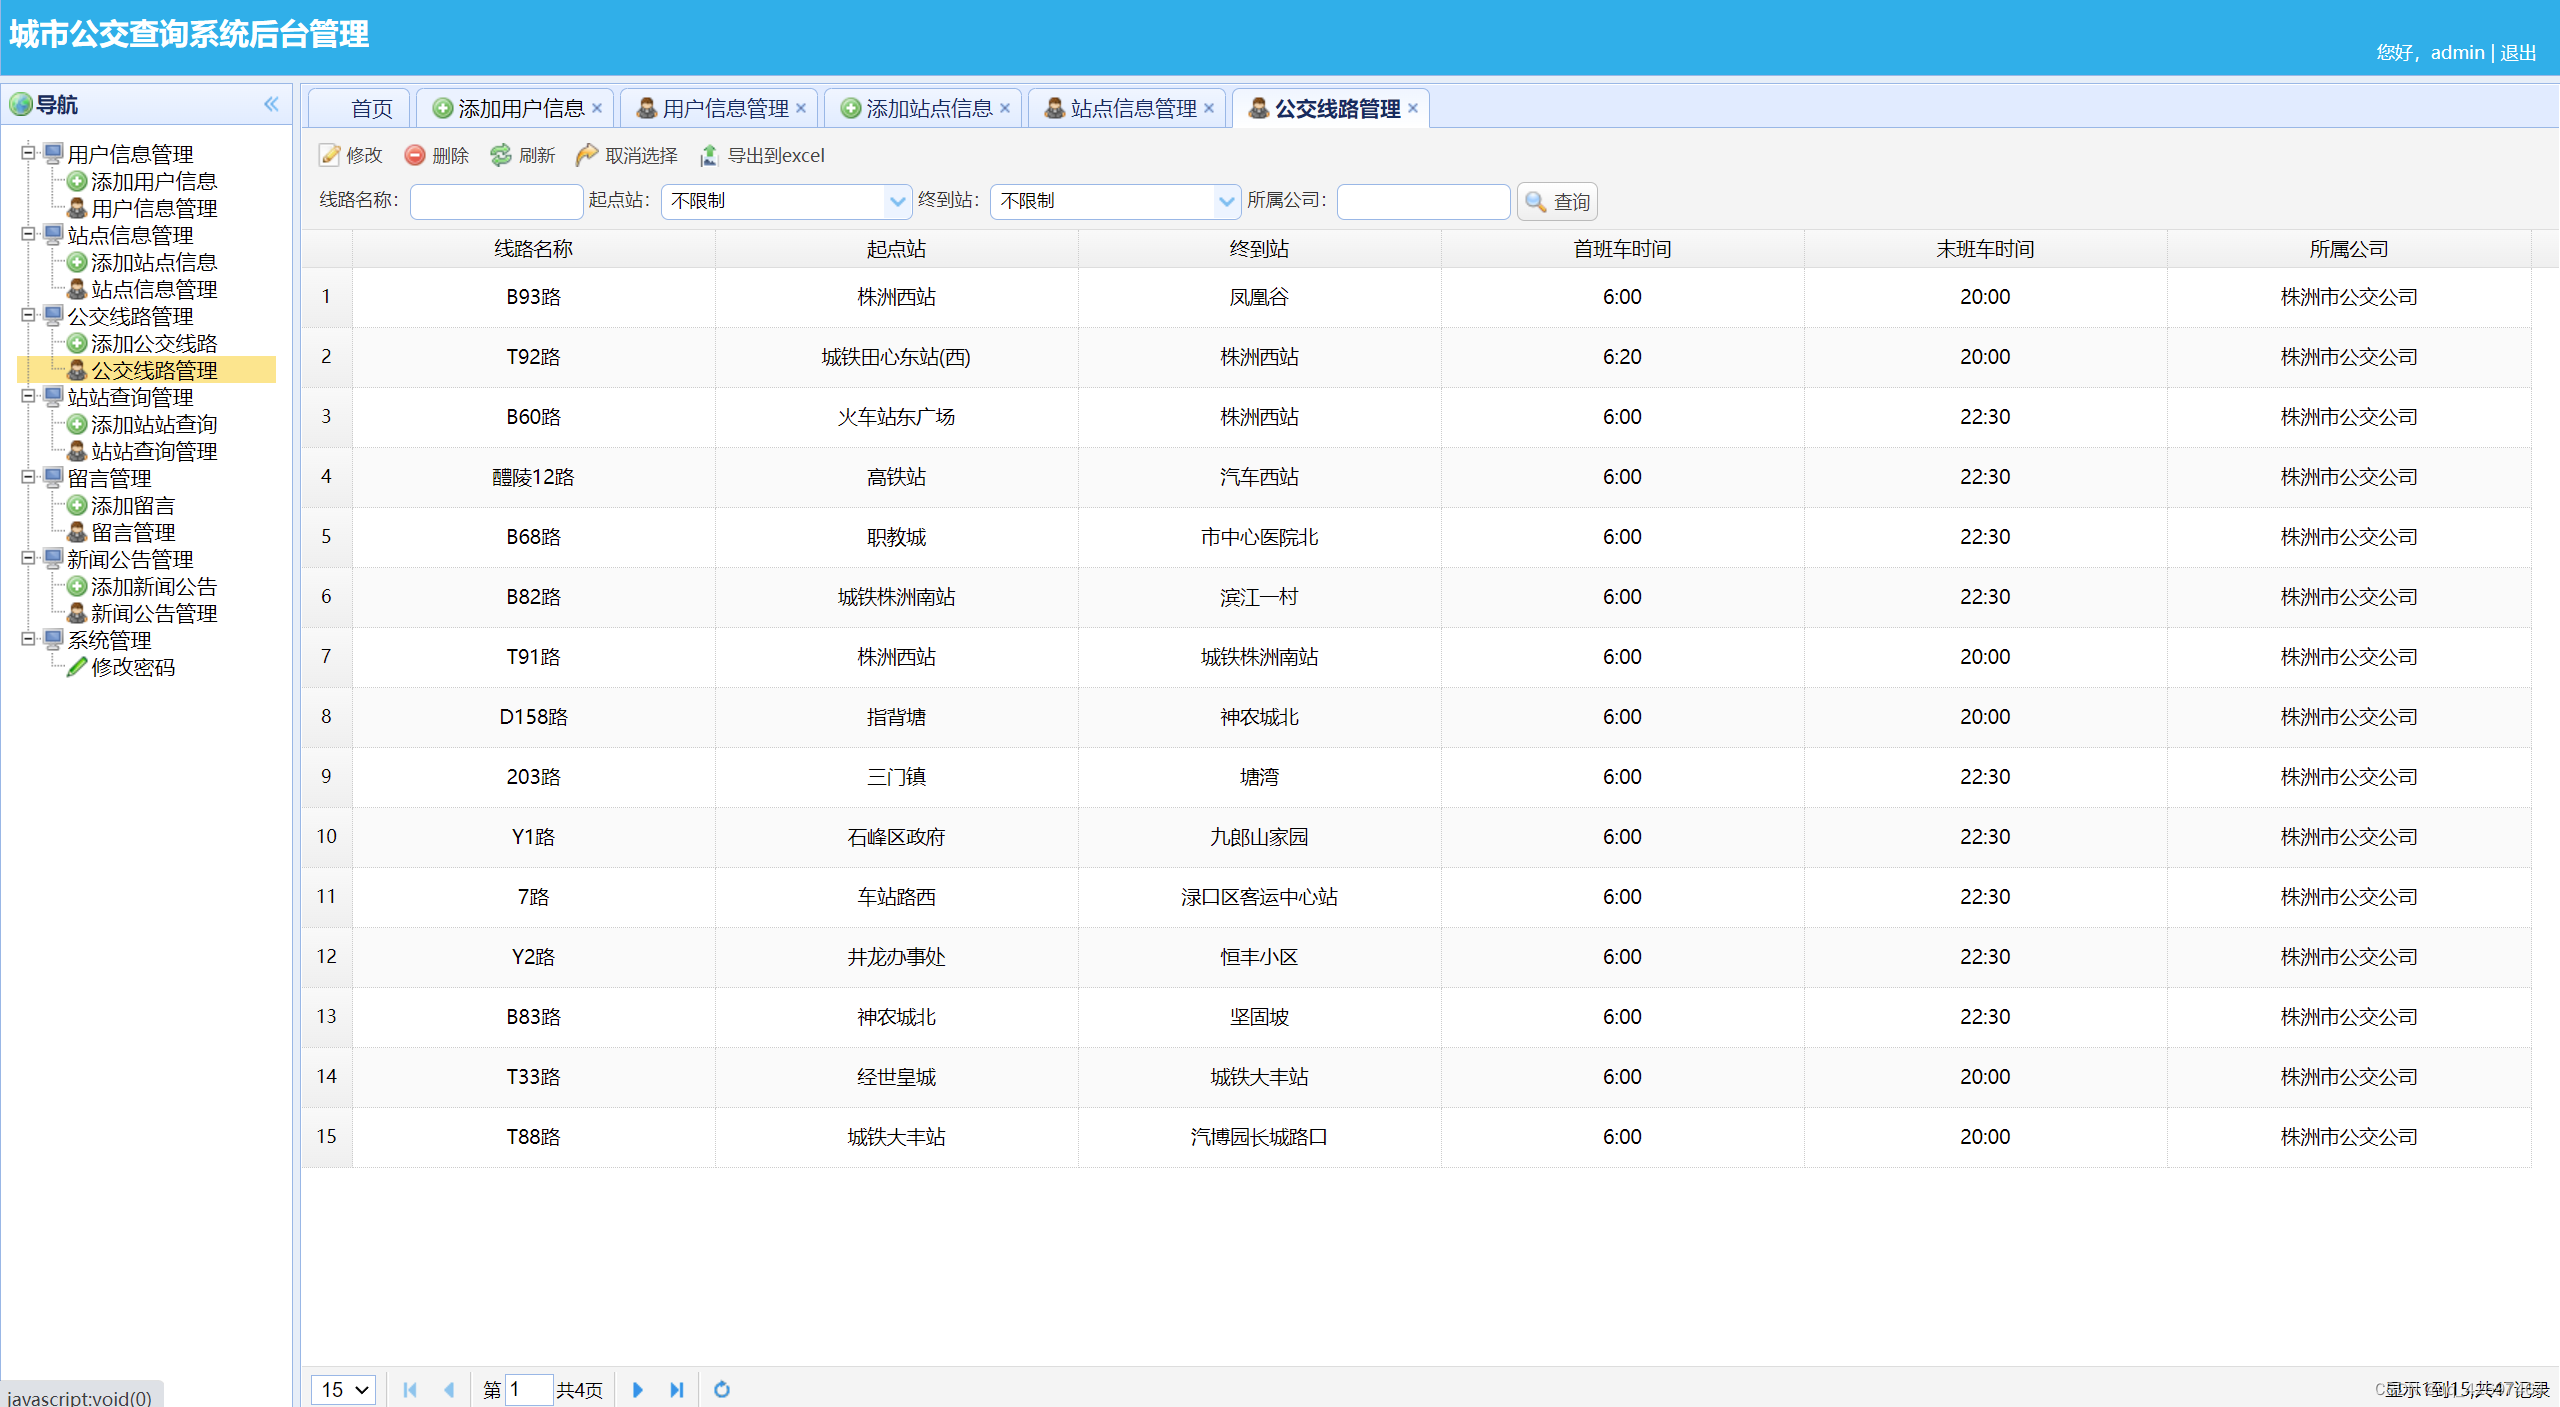Collapse the 留言管理 tree node
Viewport: 2560px width, 1407px height.
tap(28, 477)
